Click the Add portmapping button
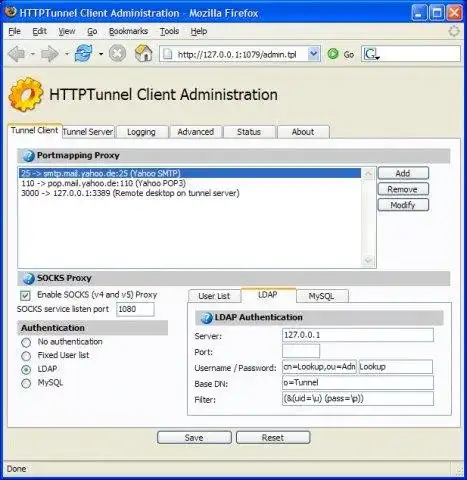 403,173
